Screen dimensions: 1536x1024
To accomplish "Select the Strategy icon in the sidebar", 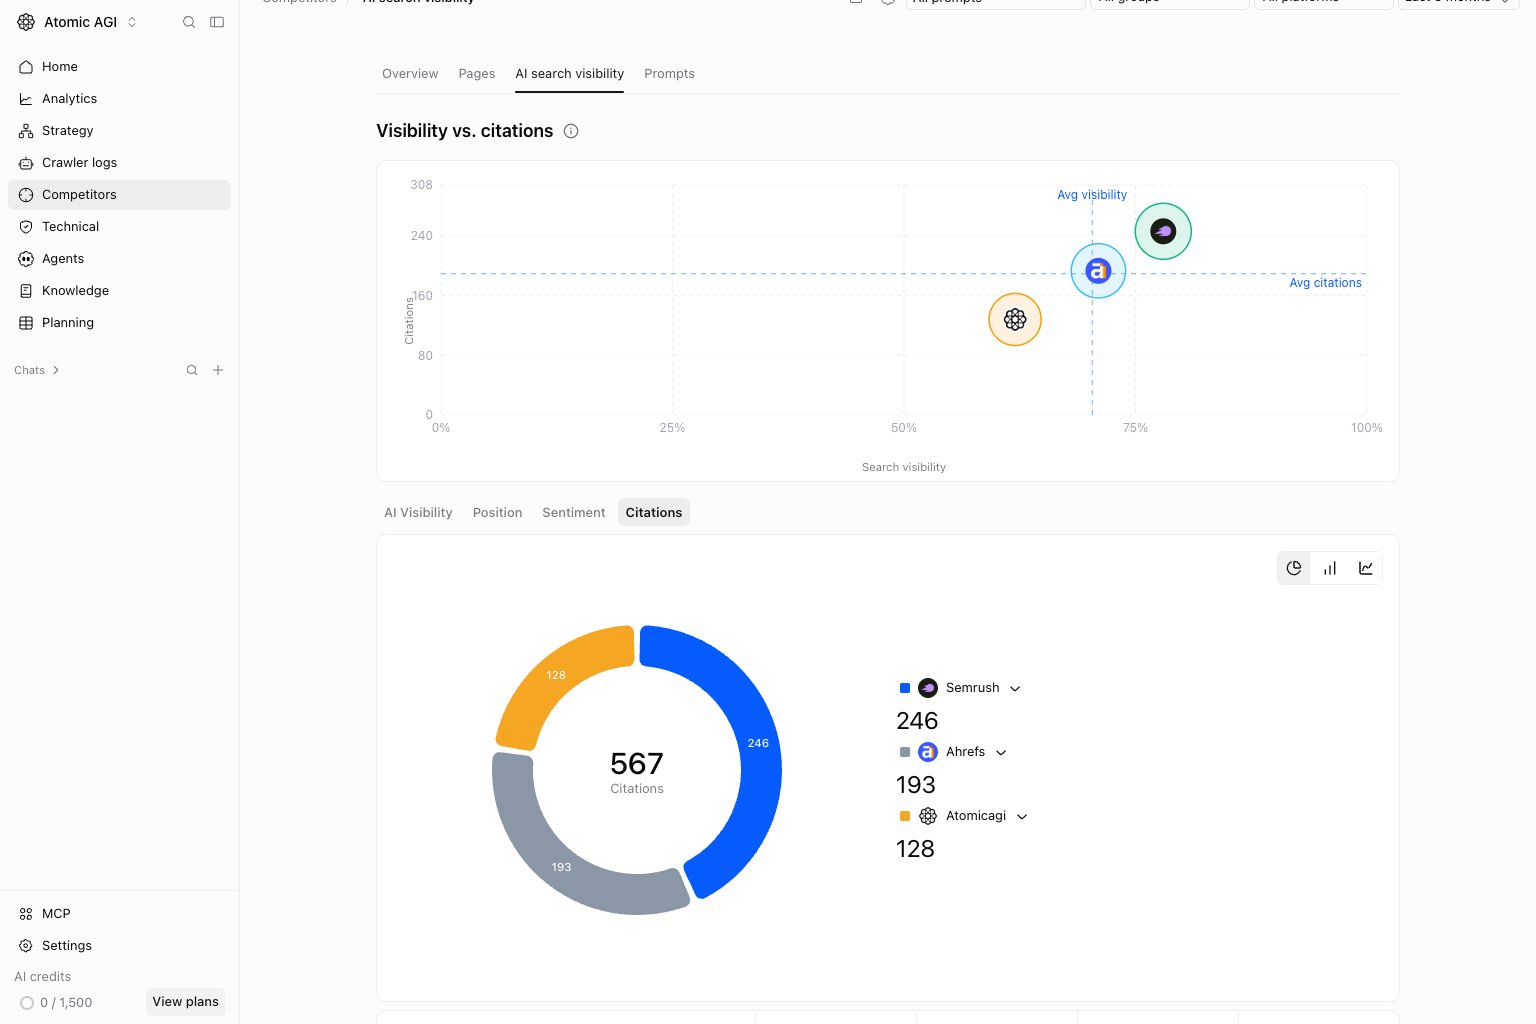I will click(x=26, y=131).
